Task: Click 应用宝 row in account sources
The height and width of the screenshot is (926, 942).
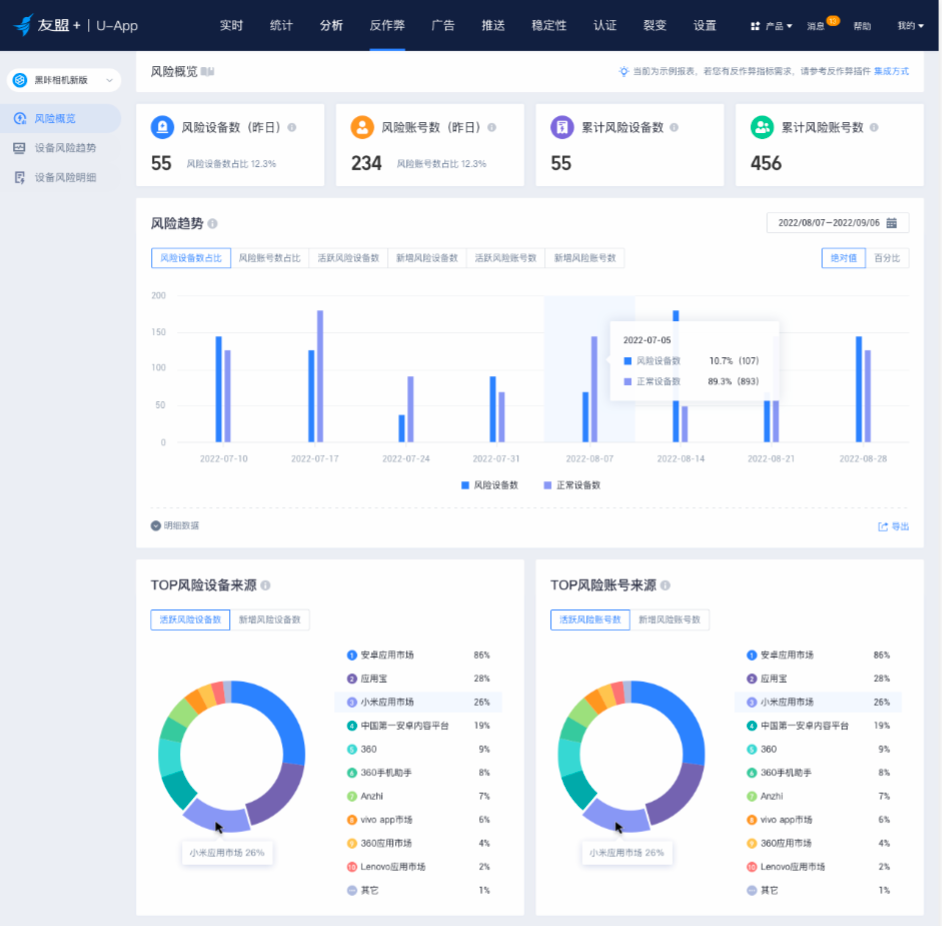Action: [818, 678]
